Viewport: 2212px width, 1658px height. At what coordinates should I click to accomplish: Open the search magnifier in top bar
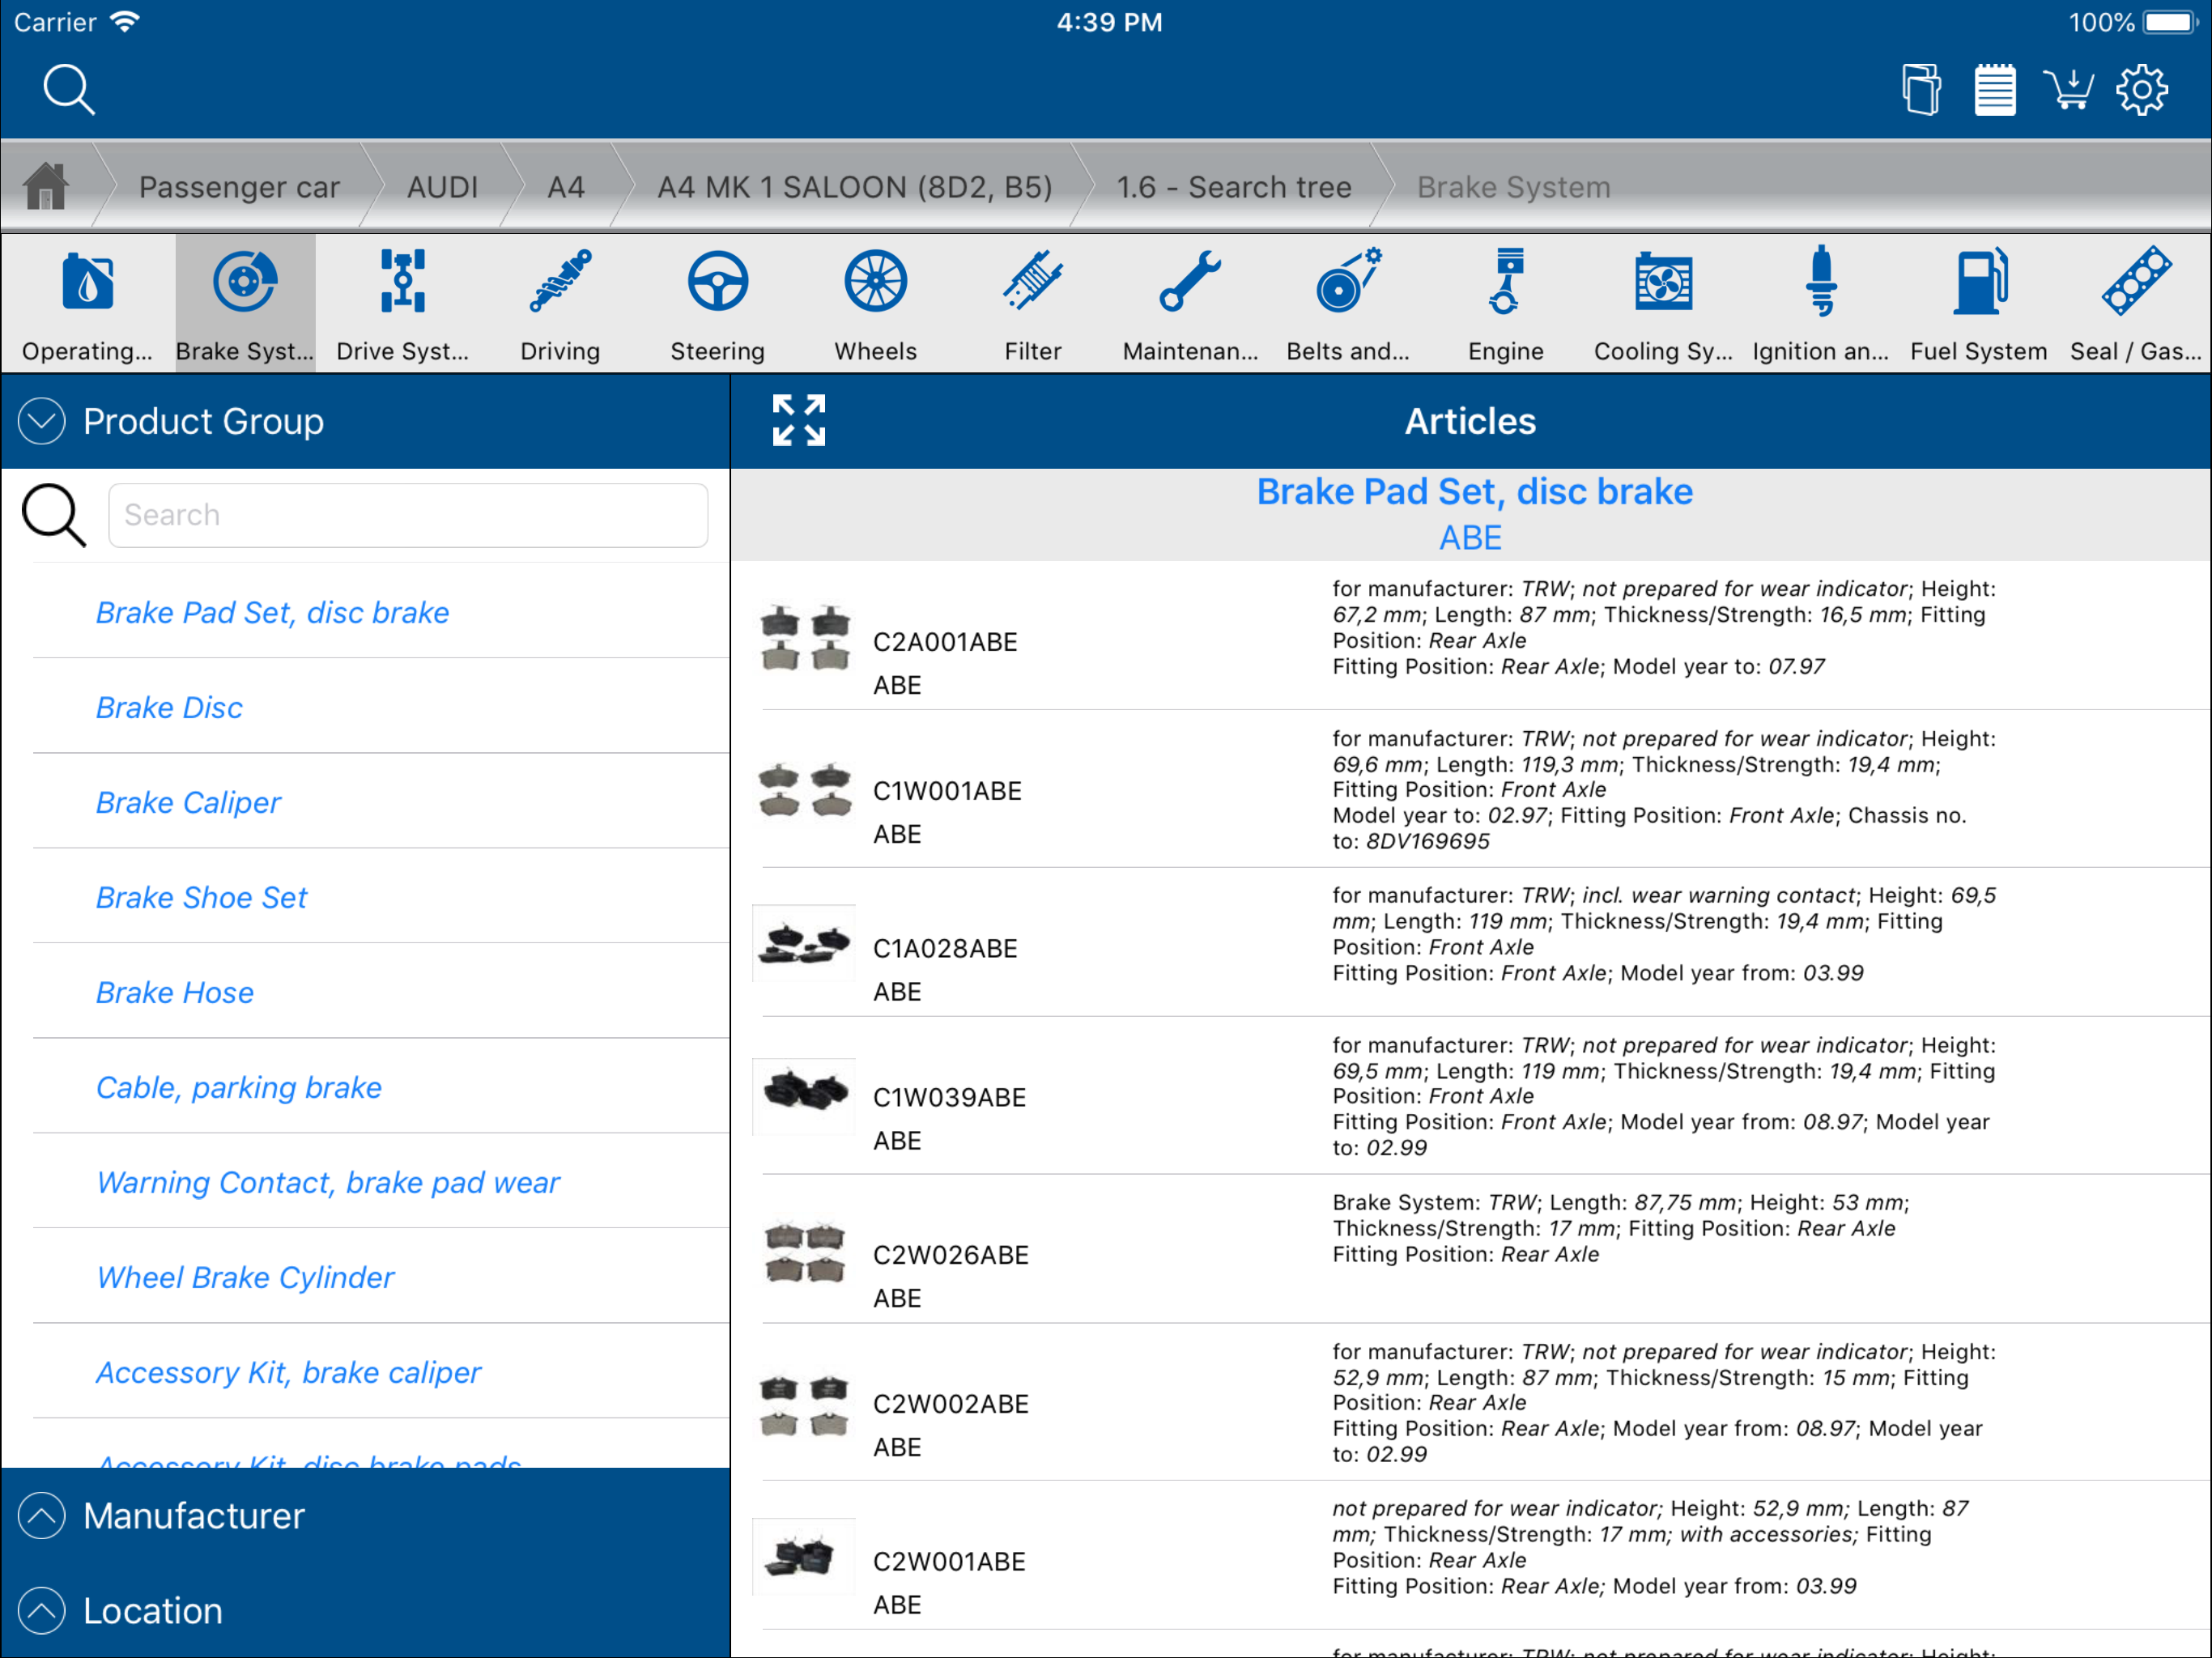(x=68, y=90)
